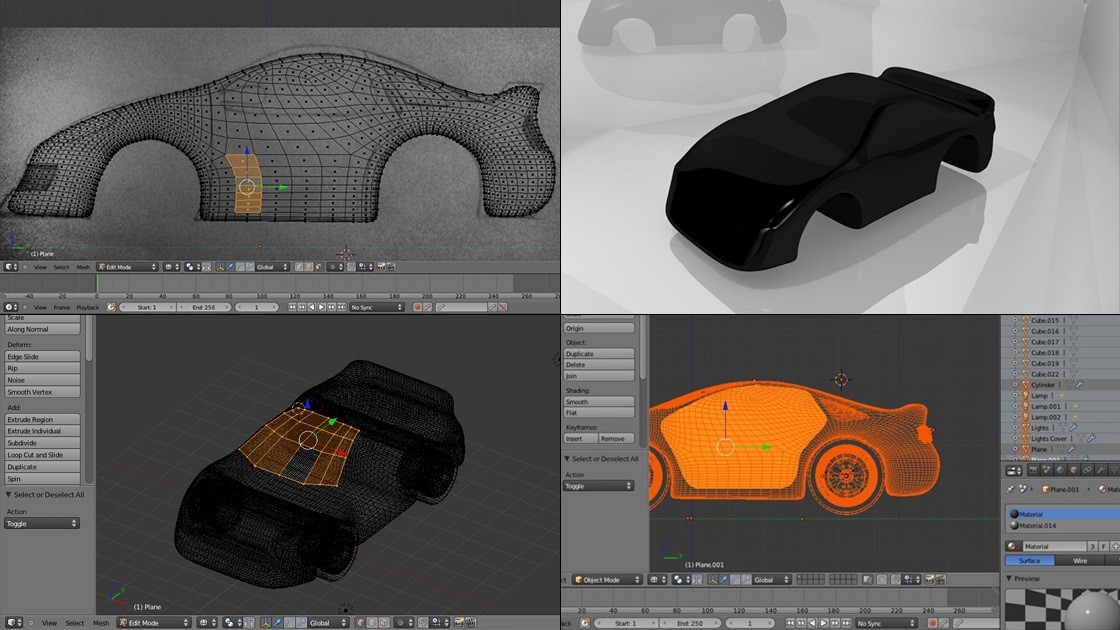Open the Mesh menu in bottom-left viewport header

coord(101,623)
